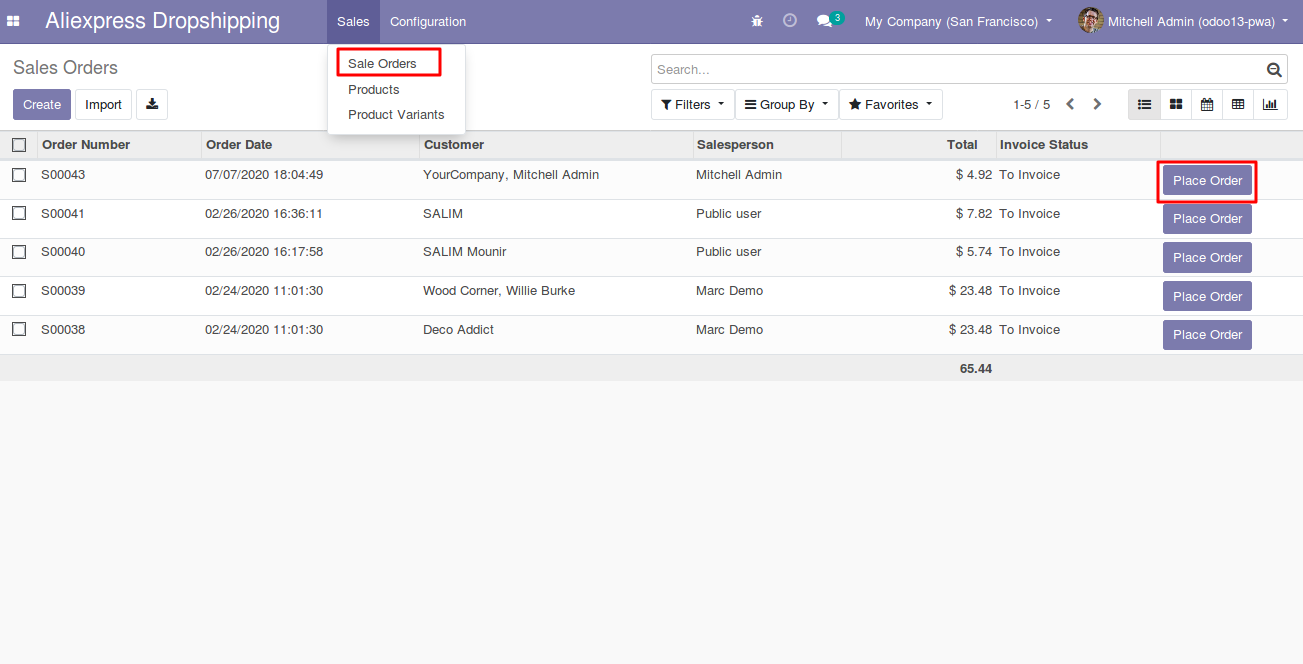This screenshot has width=1303, height=664.
Task: Tick the checkbox for order S00039
Action: click(19, 291)
